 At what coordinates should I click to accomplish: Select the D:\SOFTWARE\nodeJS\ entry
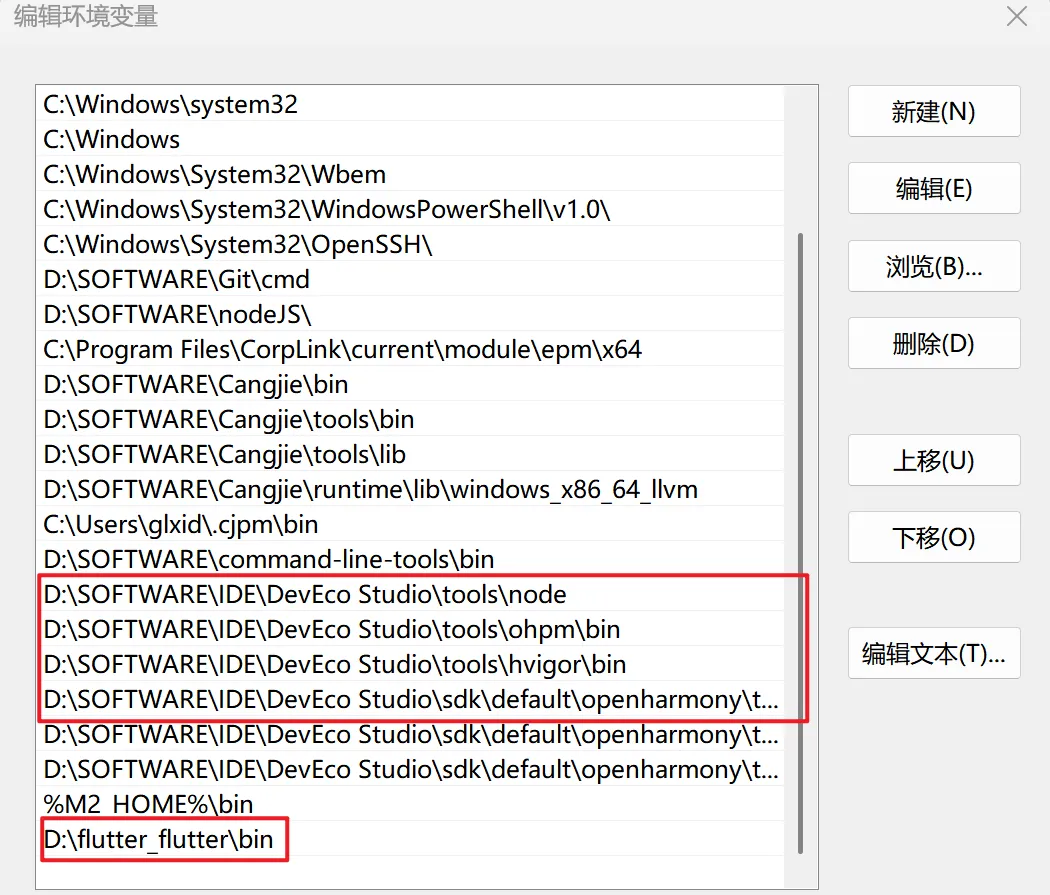coord(410,315)
